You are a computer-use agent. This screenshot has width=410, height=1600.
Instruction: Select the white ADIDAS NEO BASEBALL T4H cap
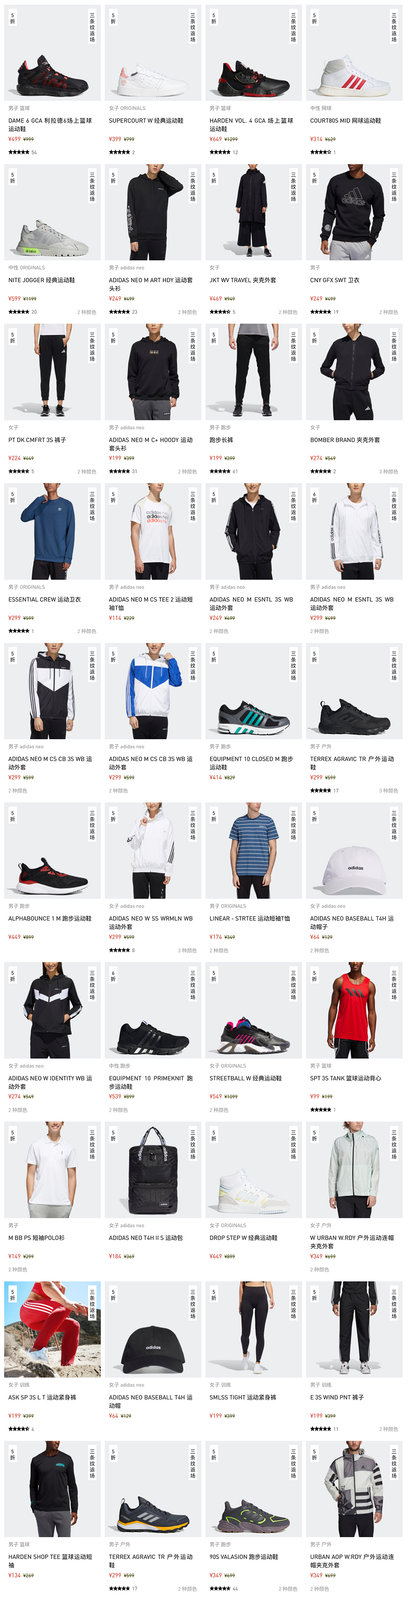coord(354,851)
